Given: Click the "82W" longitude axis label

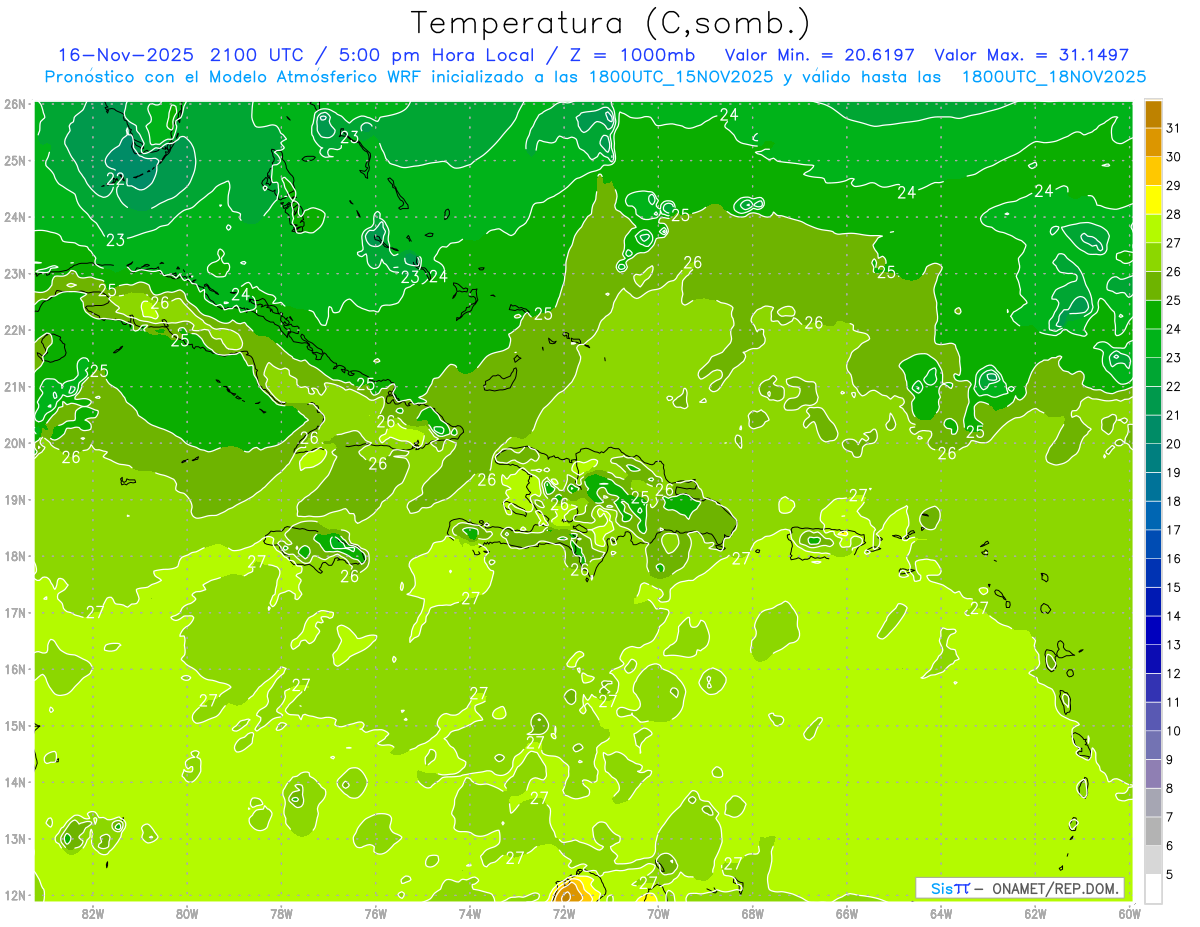Looking at the screenshot, I should pos(93,913).
